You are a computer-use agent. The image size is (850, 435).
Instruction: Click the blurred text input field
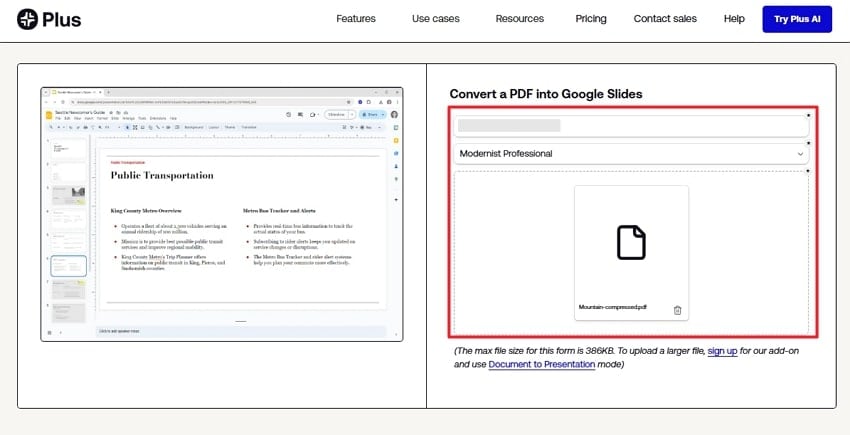632,126
